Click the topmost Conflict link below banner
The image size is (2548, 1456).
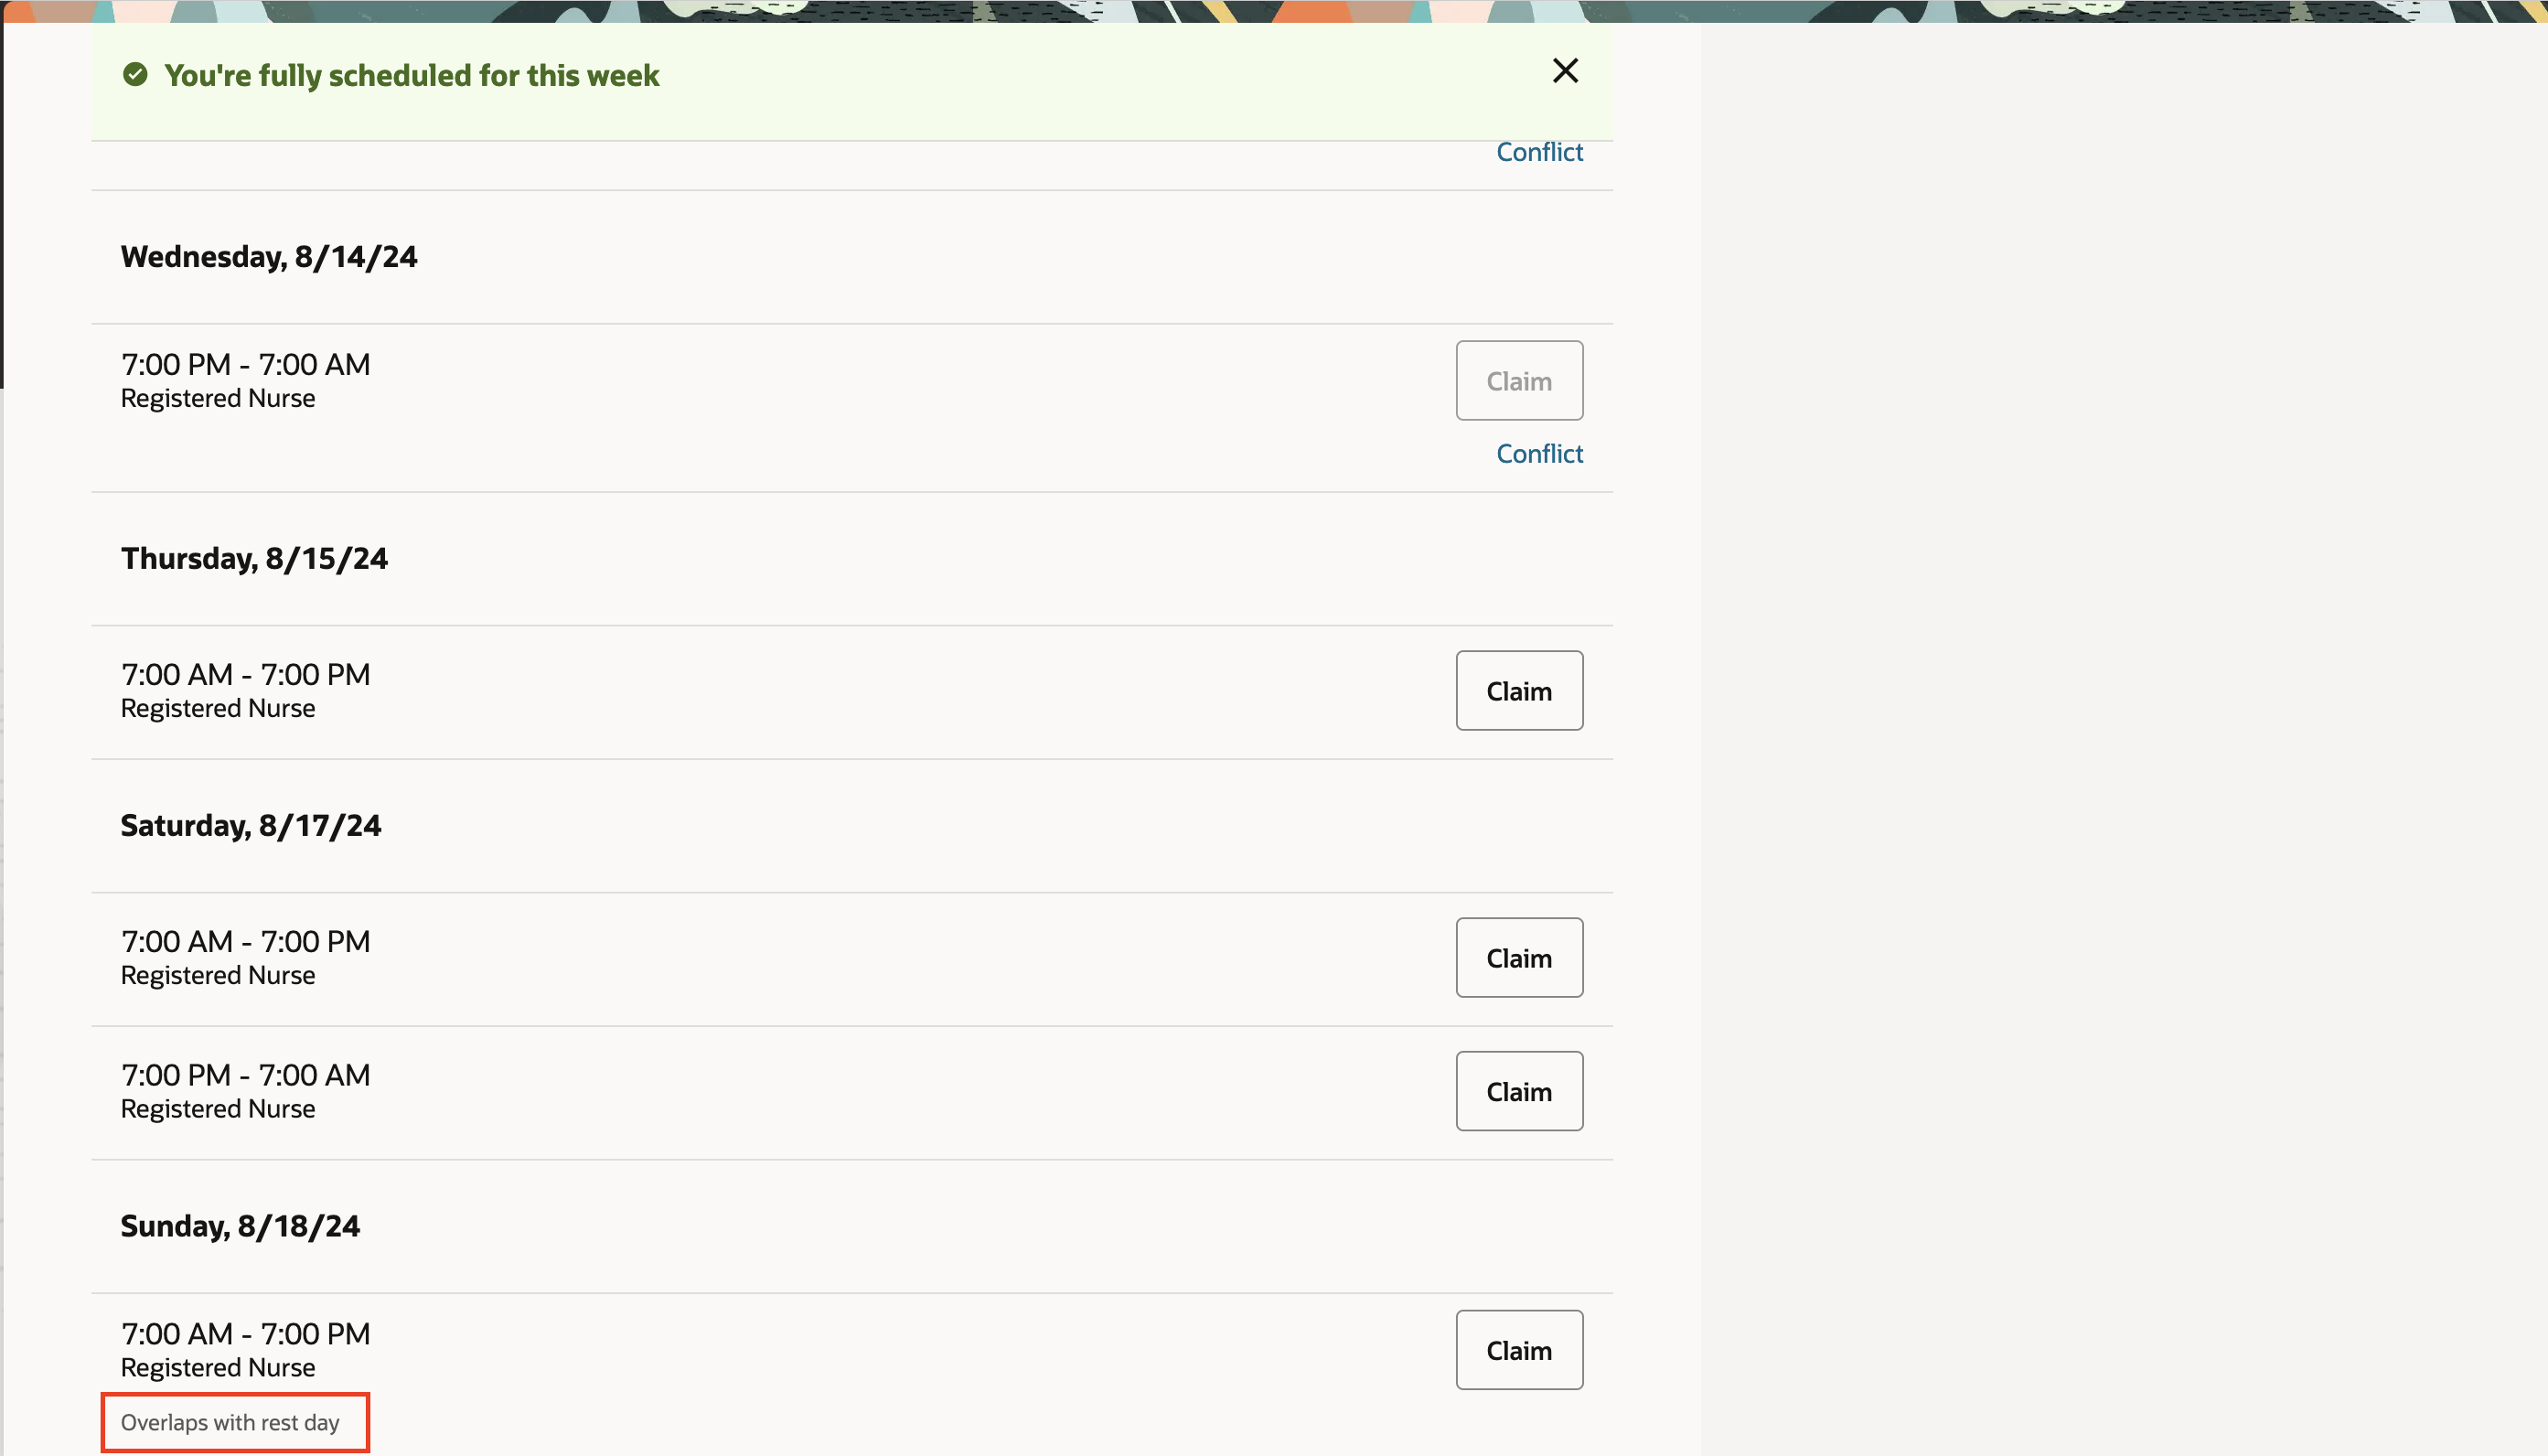point(1539,152)
